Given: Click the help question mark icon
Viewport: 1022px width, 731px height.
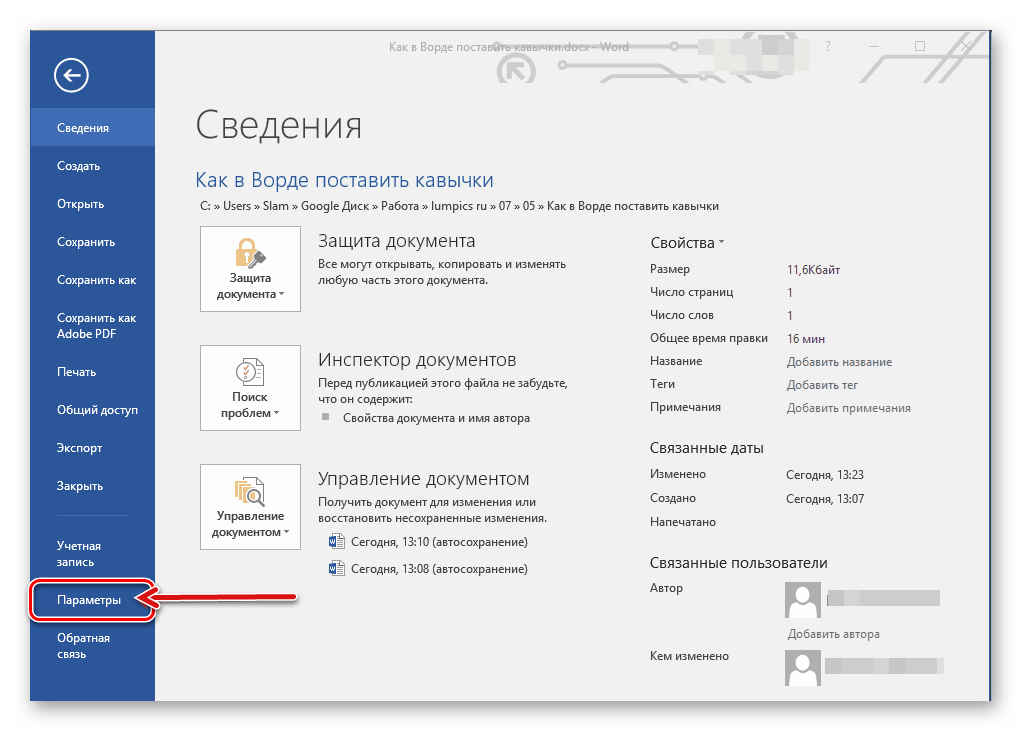Looking at the screenshot, I should click(x=828, y=47).
